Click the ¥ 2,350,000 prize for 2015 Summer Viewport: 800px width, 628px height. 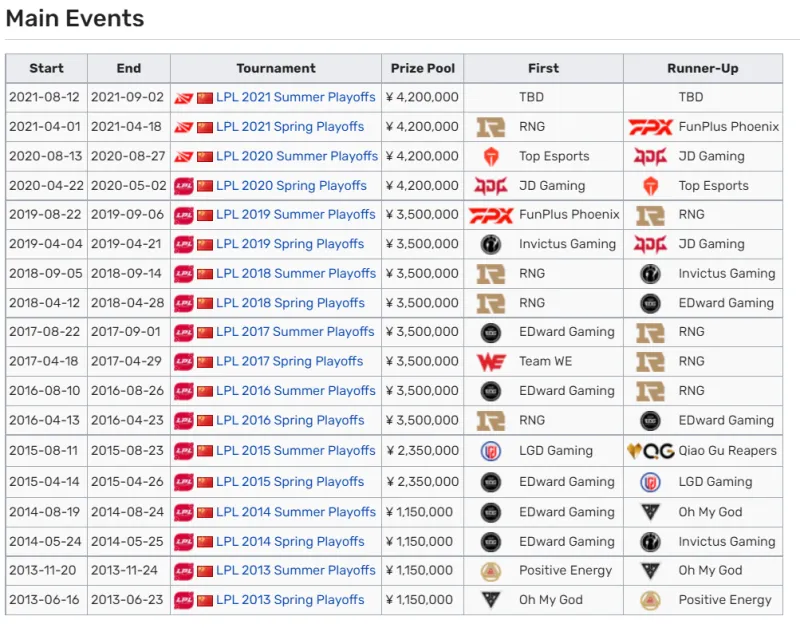422,451
